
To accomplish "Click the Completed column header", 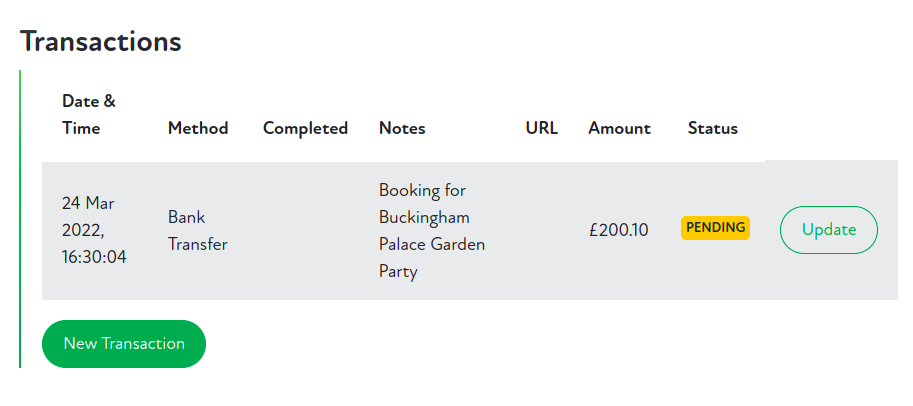I will click(x=305, y=128).
